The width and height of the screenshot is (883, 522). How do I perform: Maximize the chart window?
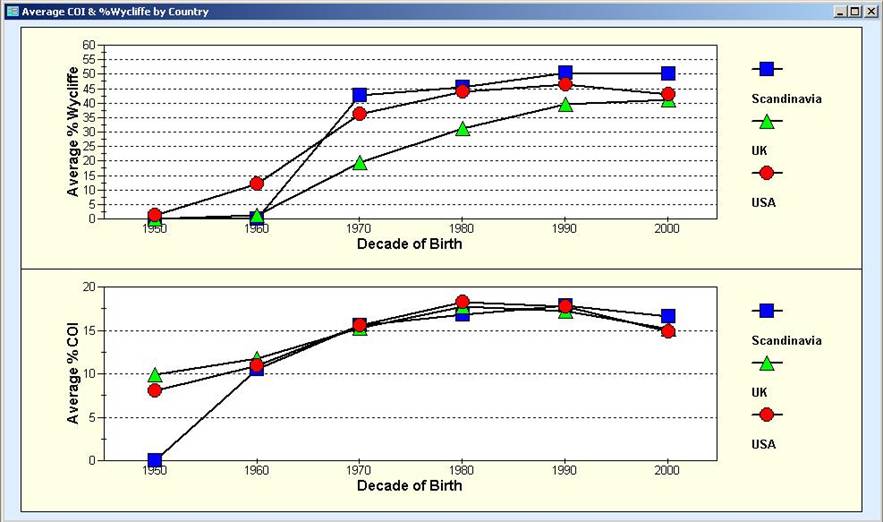[x=854, y=12]
